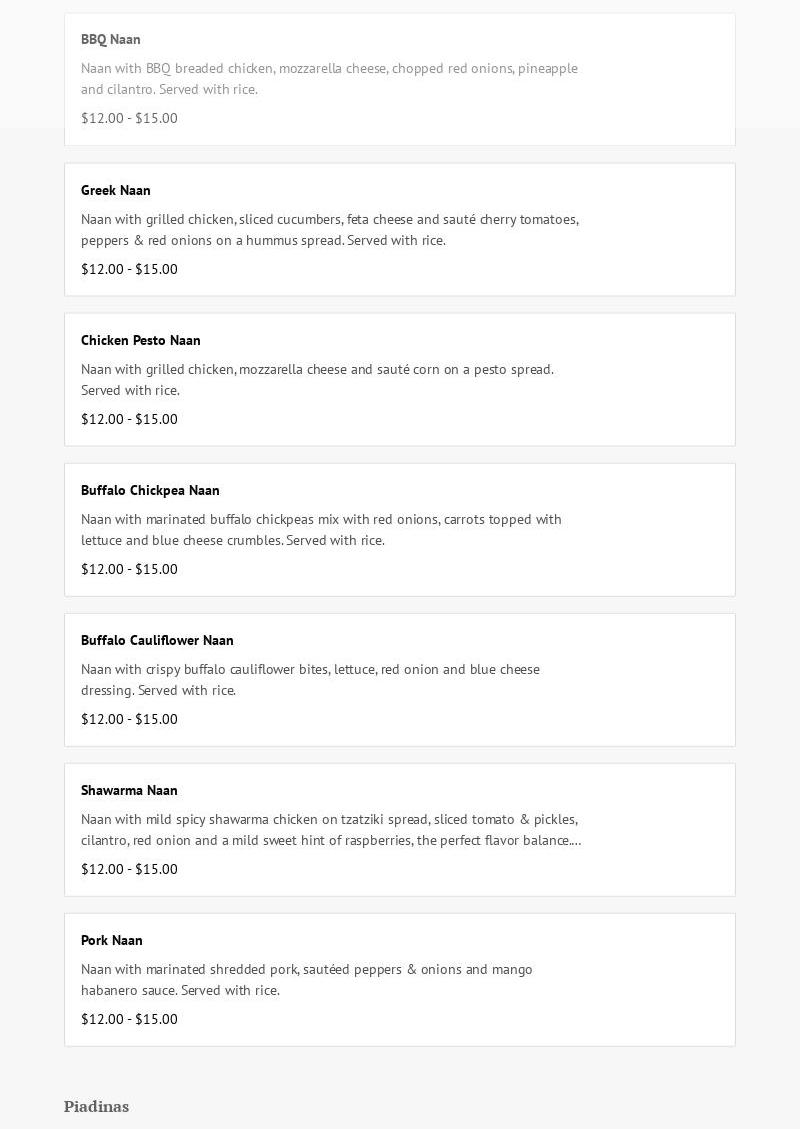The image size is (800, 1129).
Task: Click the BBQ Naan price range
Action: (129, 118)
